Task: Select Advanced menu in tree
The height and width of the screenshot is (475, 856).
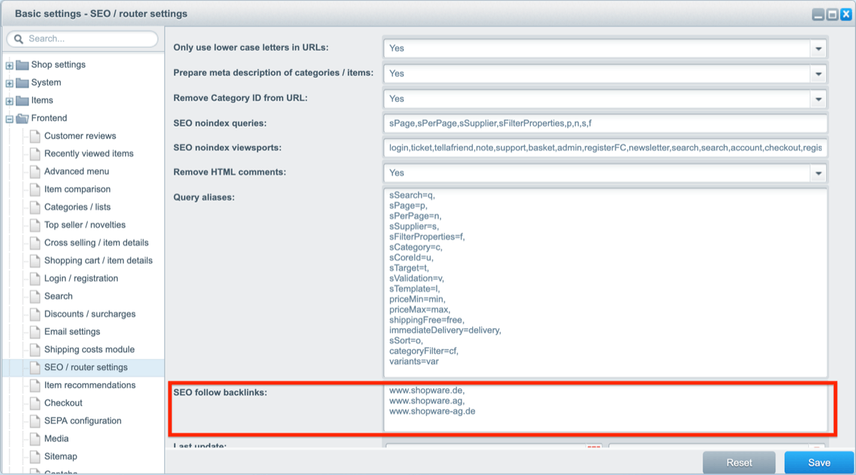Action: 76,171
